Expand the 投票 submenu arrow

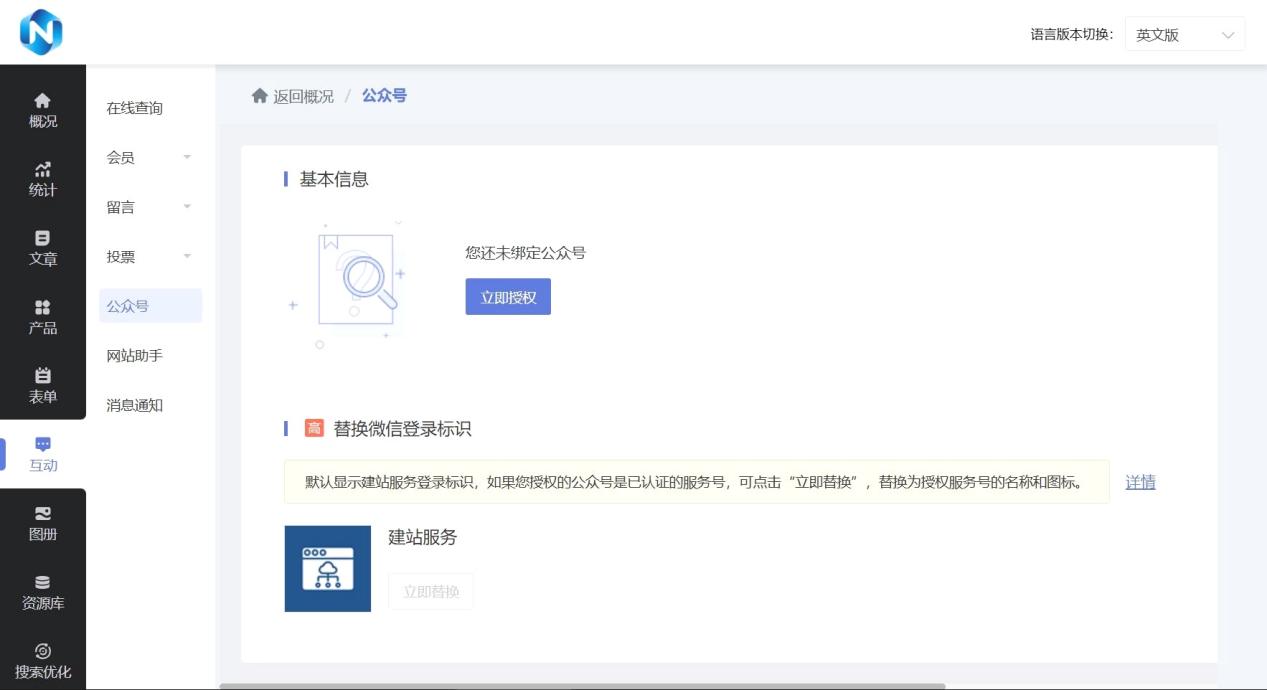coord(187,257)
